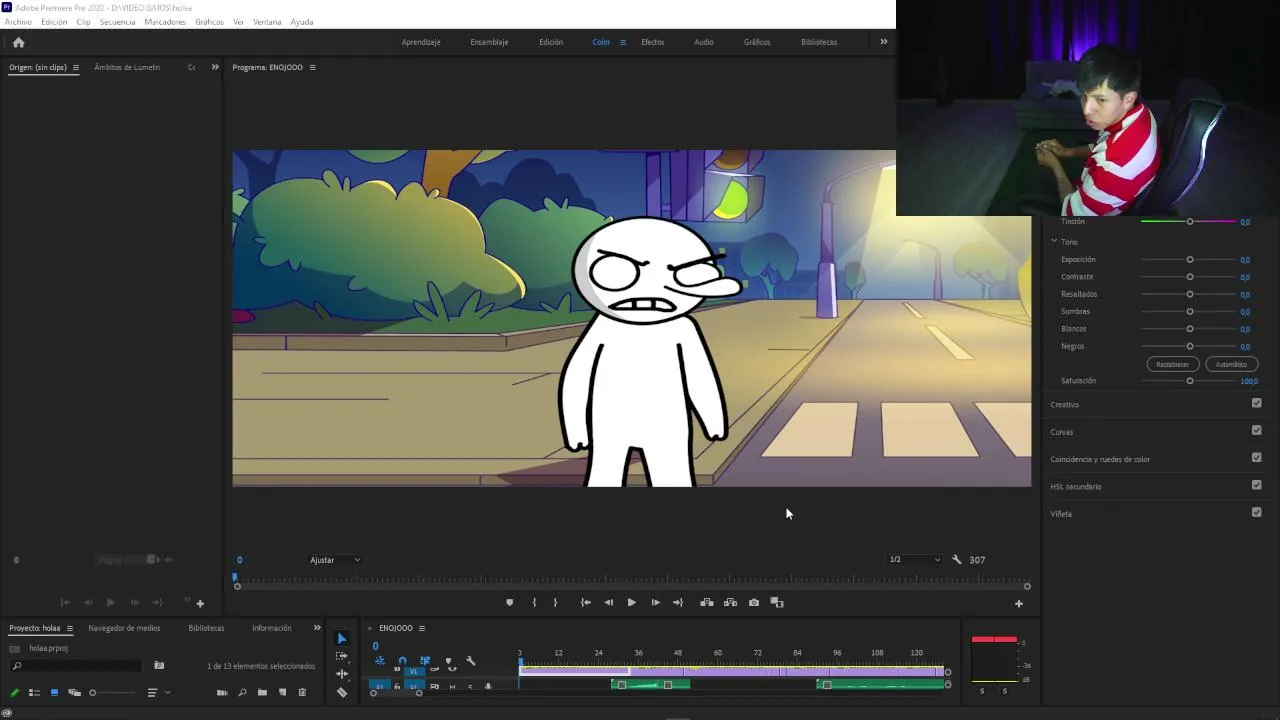Open the Secuencia menu

(117, 22)
